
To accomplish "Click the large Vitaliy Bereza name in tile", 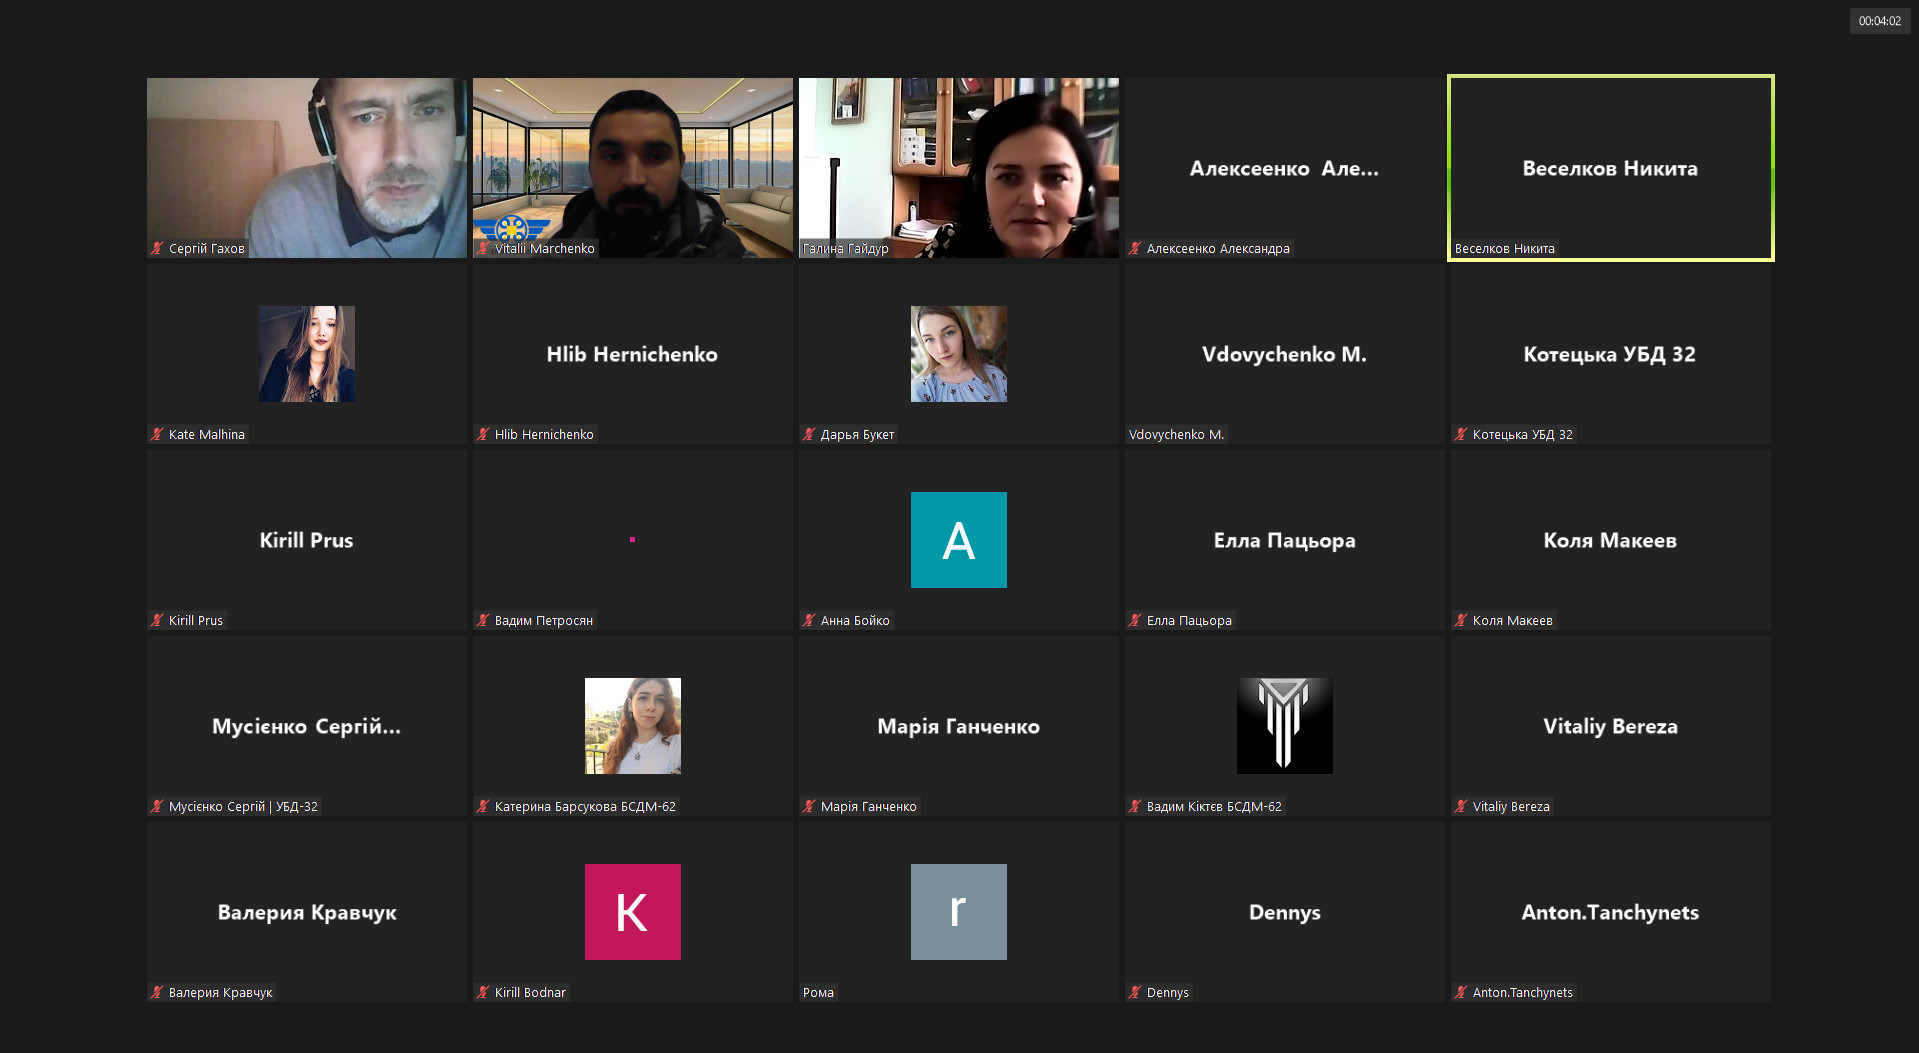I will pos(1610,727).
